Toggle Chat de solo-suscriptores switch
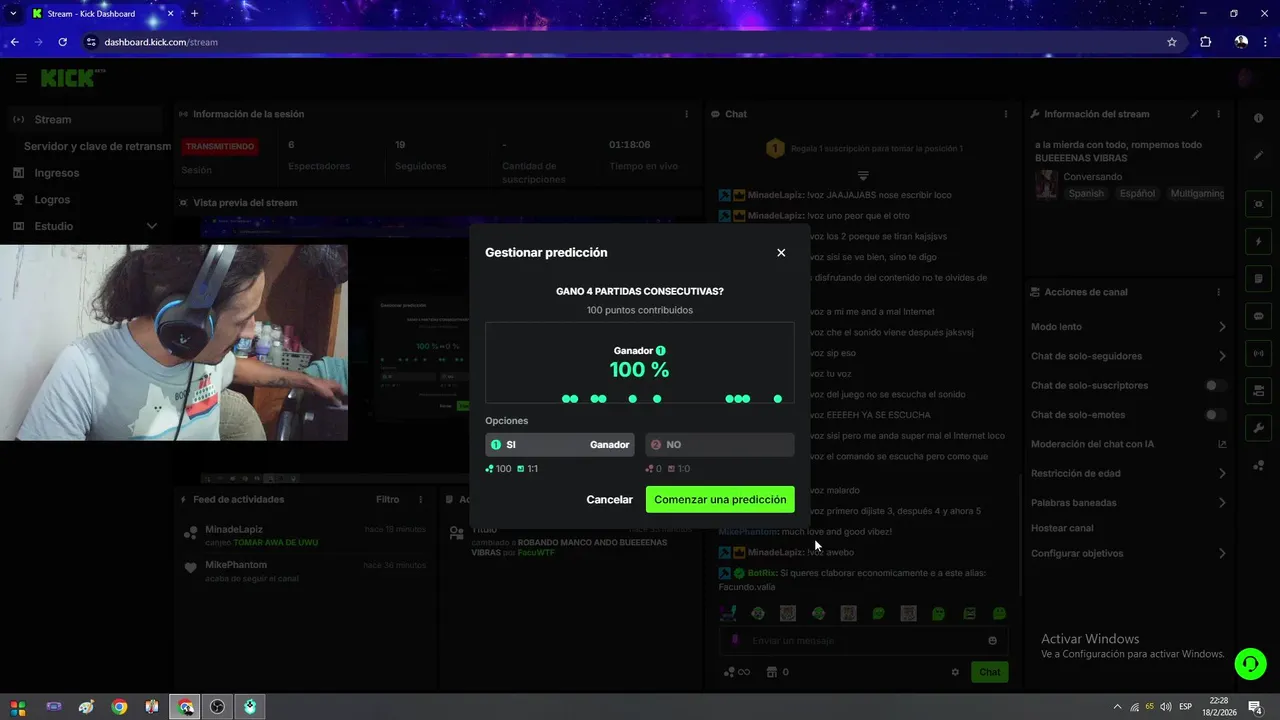Screen dimensions: 1280x720 coord(1215,386)
